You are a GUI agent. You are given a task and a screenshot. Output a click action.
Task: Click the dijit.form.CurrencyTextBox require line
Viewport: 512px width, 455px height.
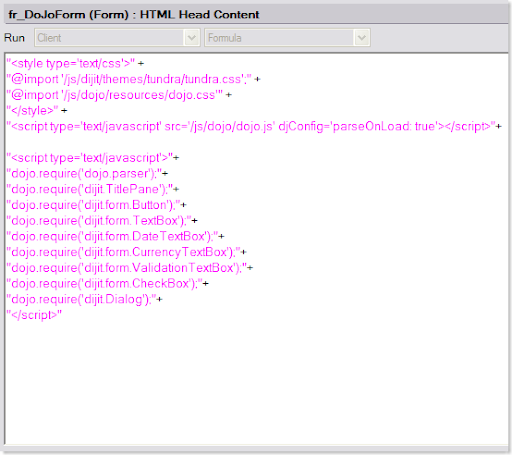coord(126,252)
